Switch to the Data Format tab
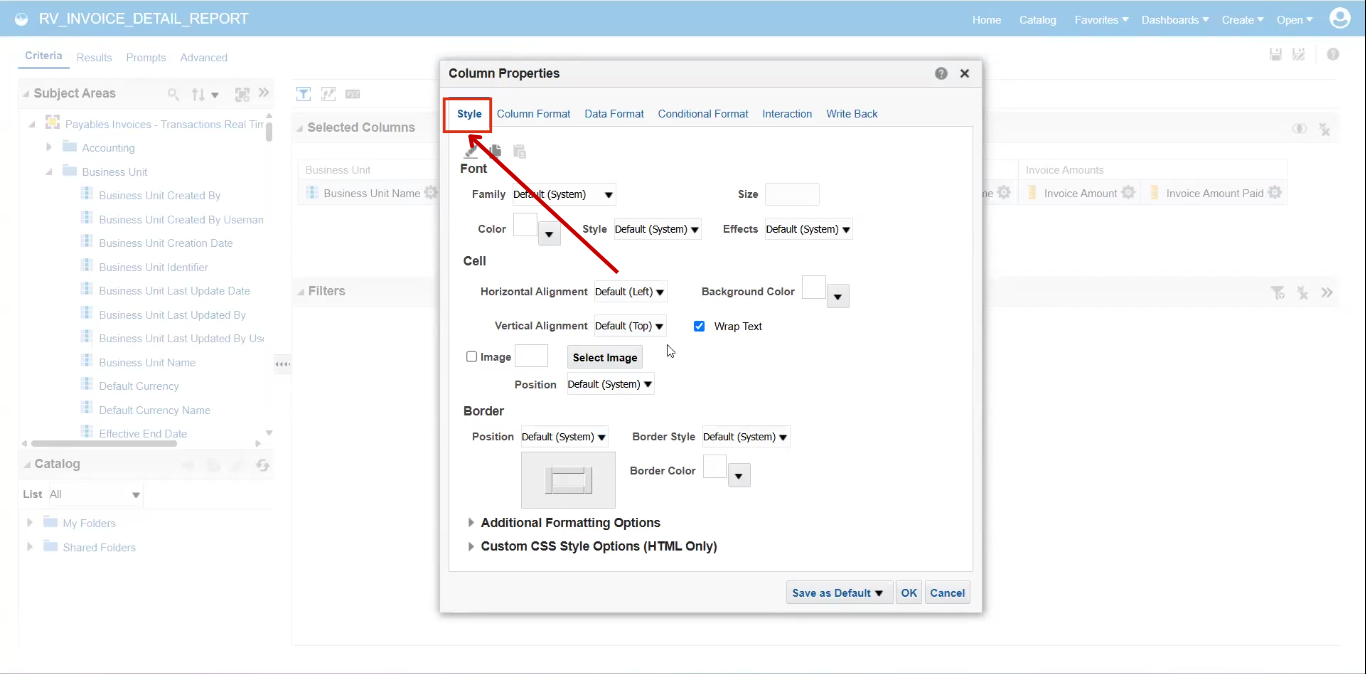Screen dimensions: 1366x674 click(x=613, y=113)
